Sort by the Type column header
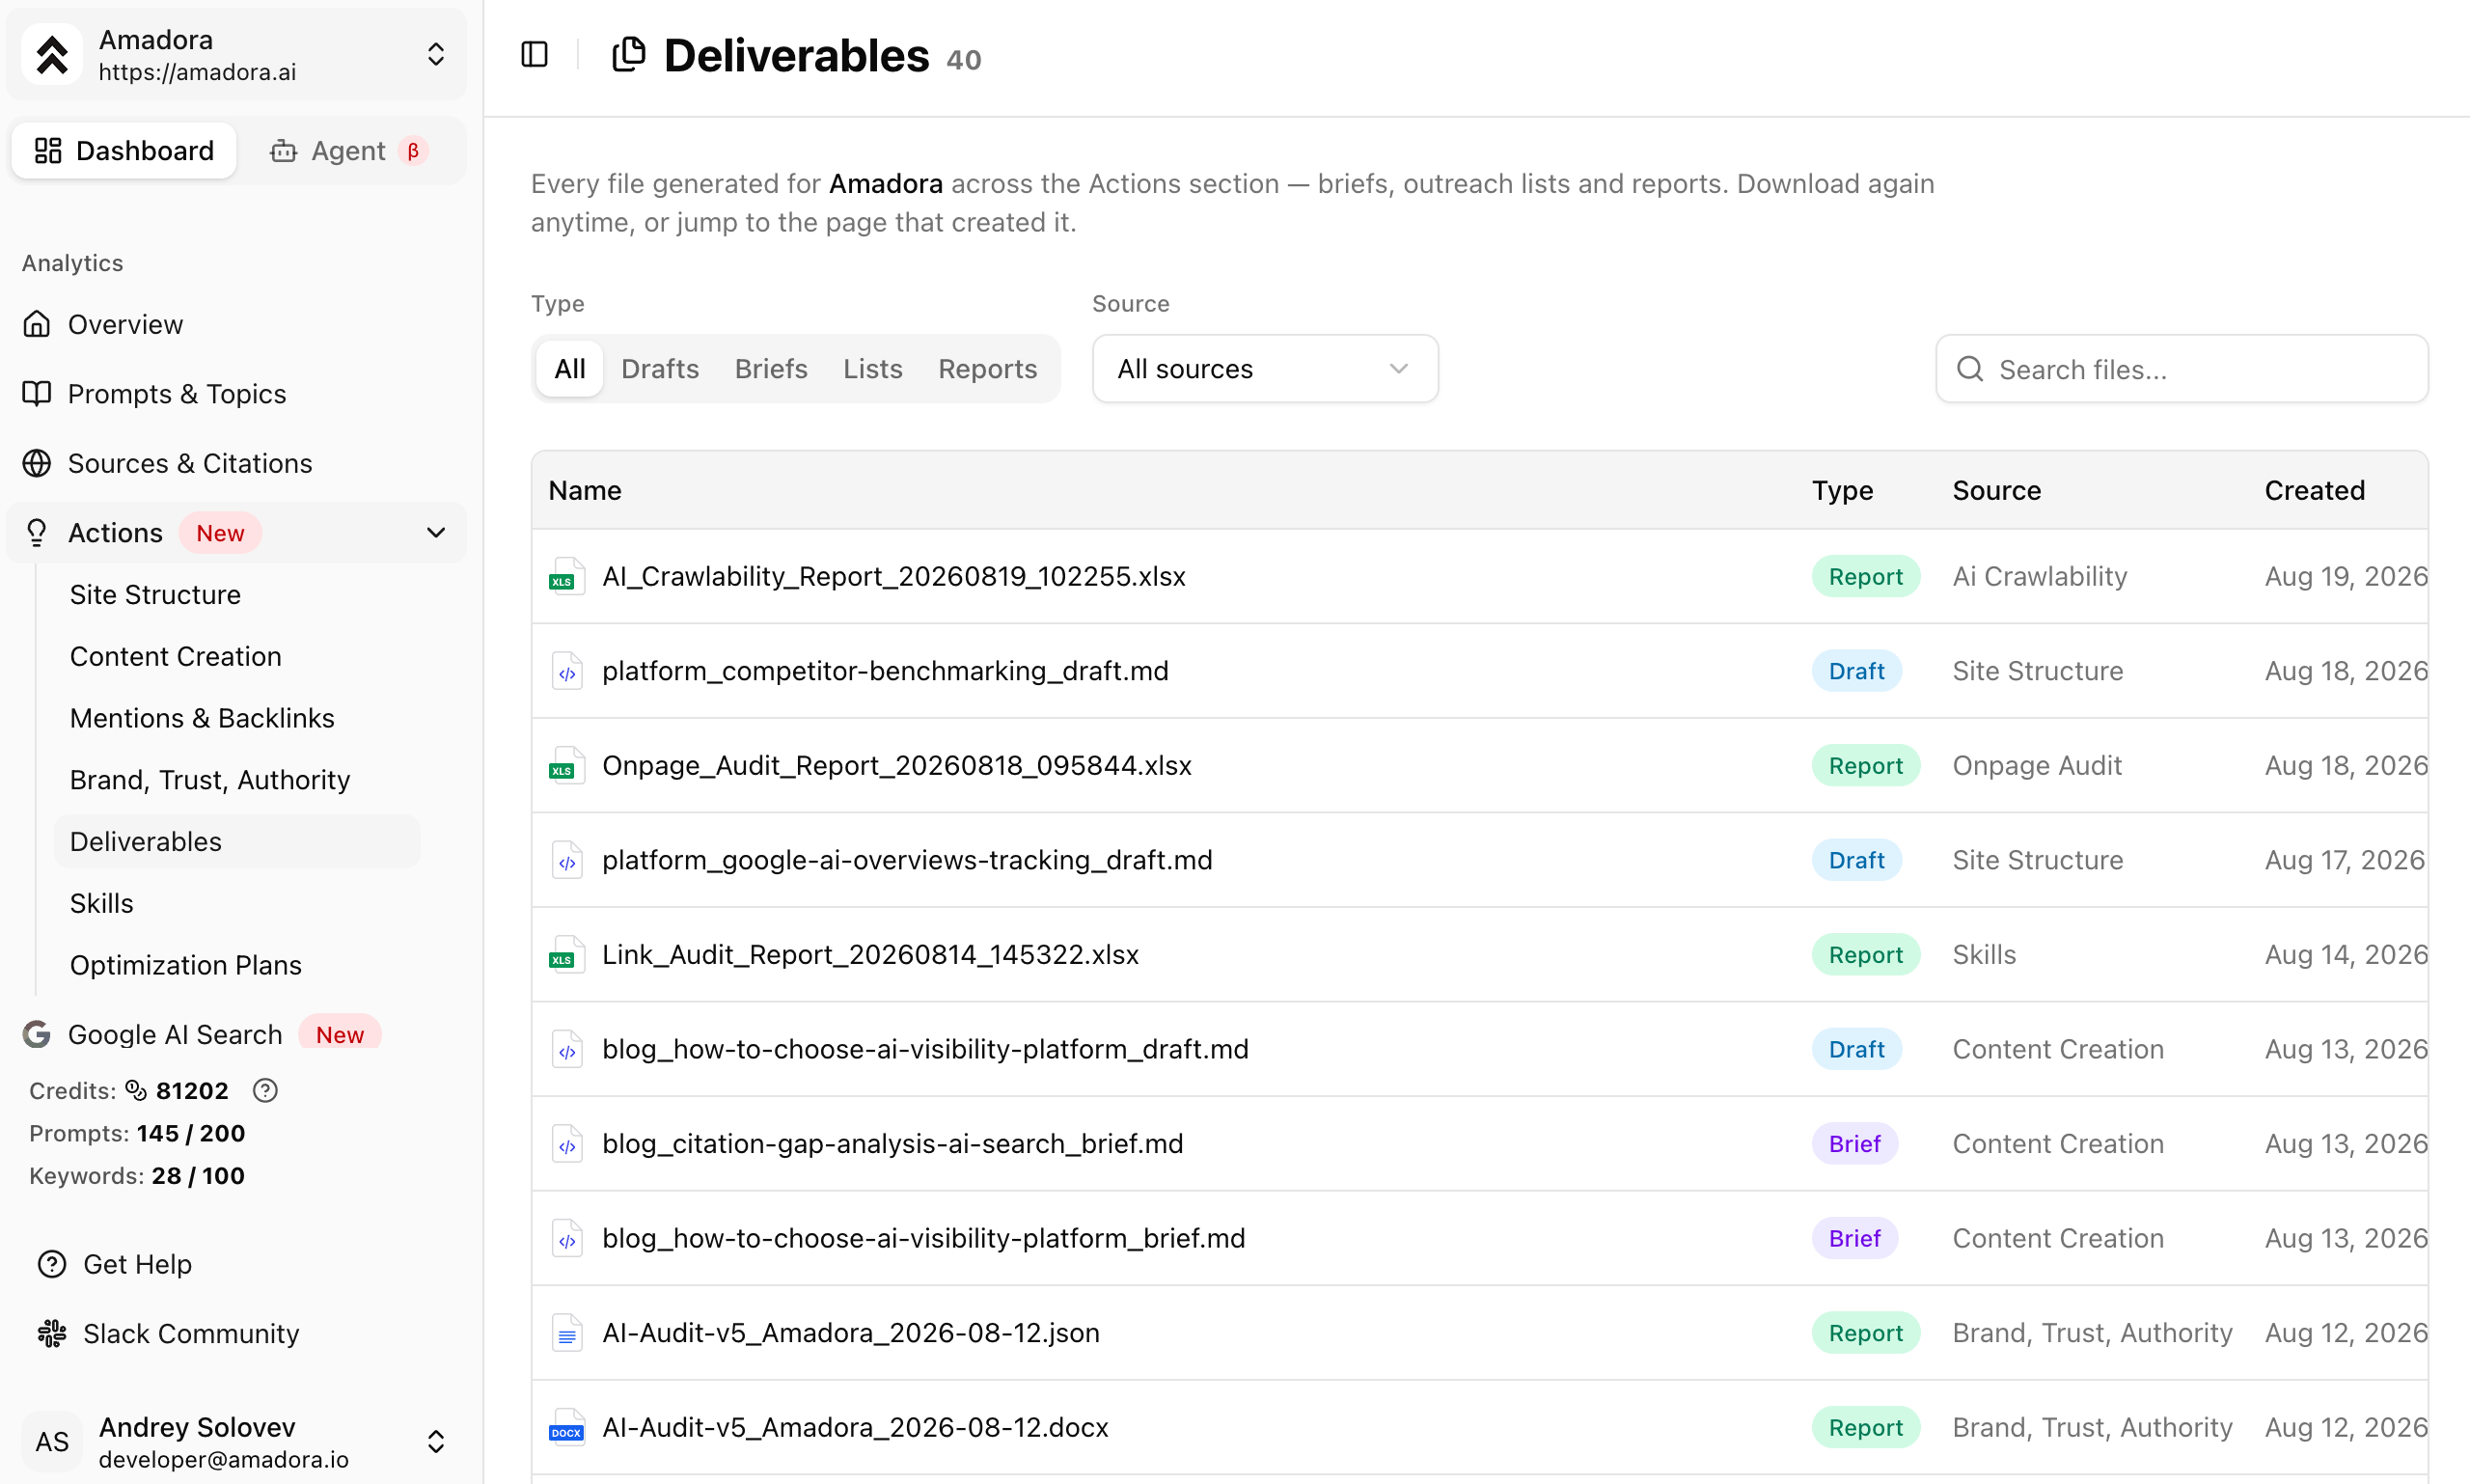Viewport: 2470px width, 1484px height. (1842, 490)
